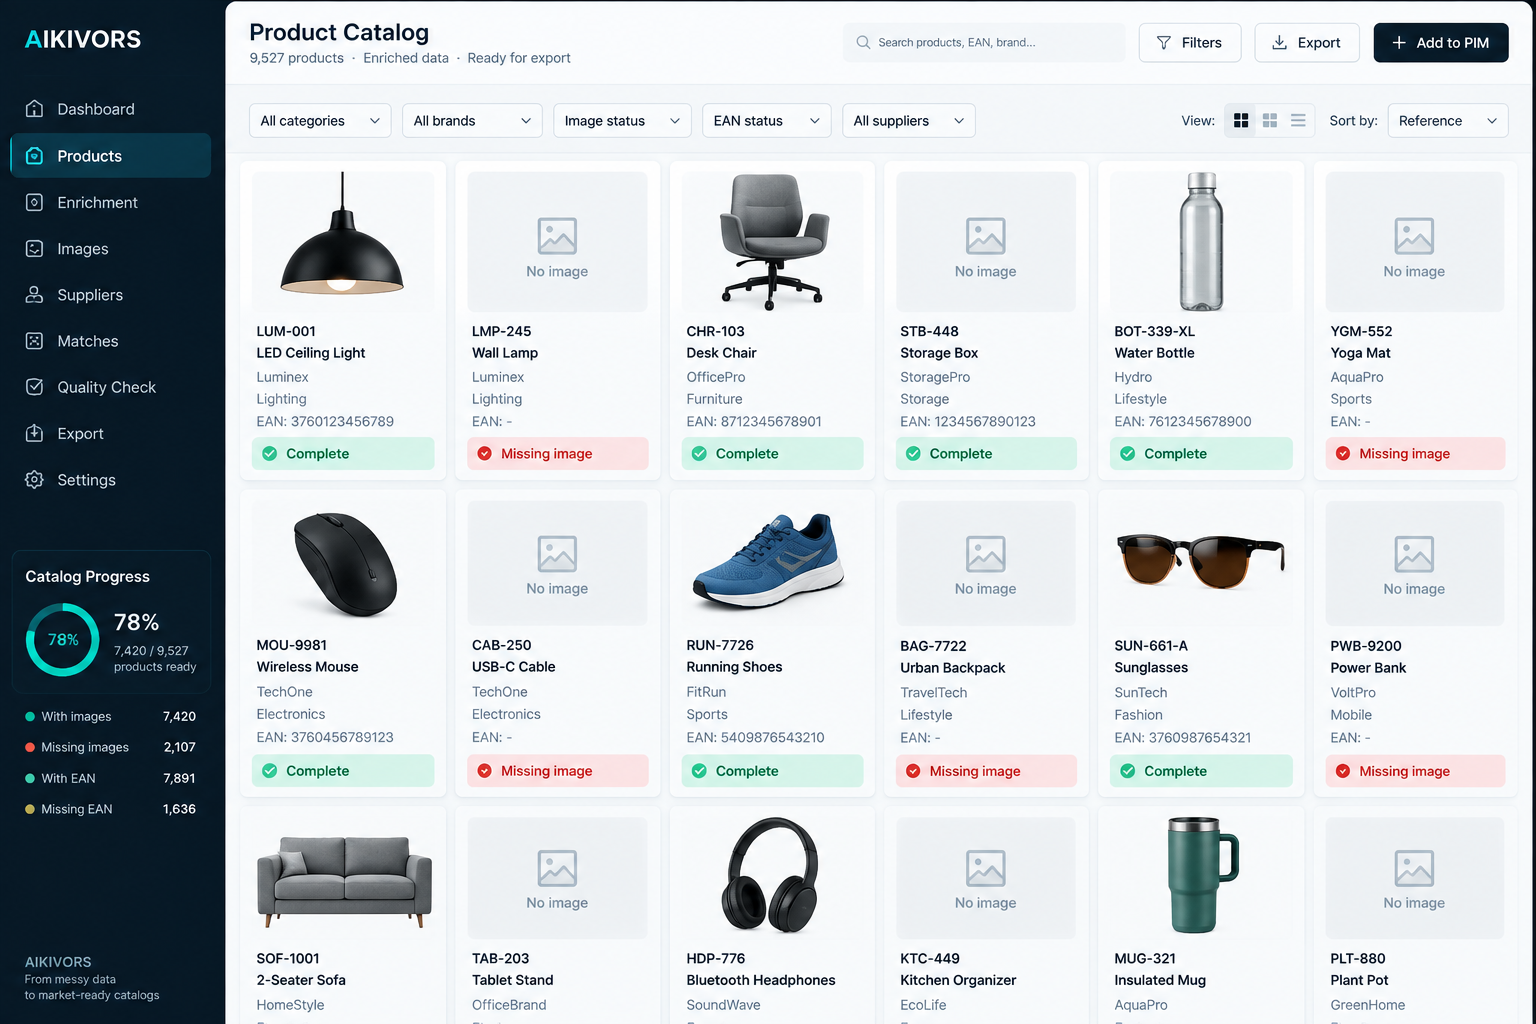The image size is (1536, 1024).
Task: Click the Images sidebar icon
Action: (34, 248)
